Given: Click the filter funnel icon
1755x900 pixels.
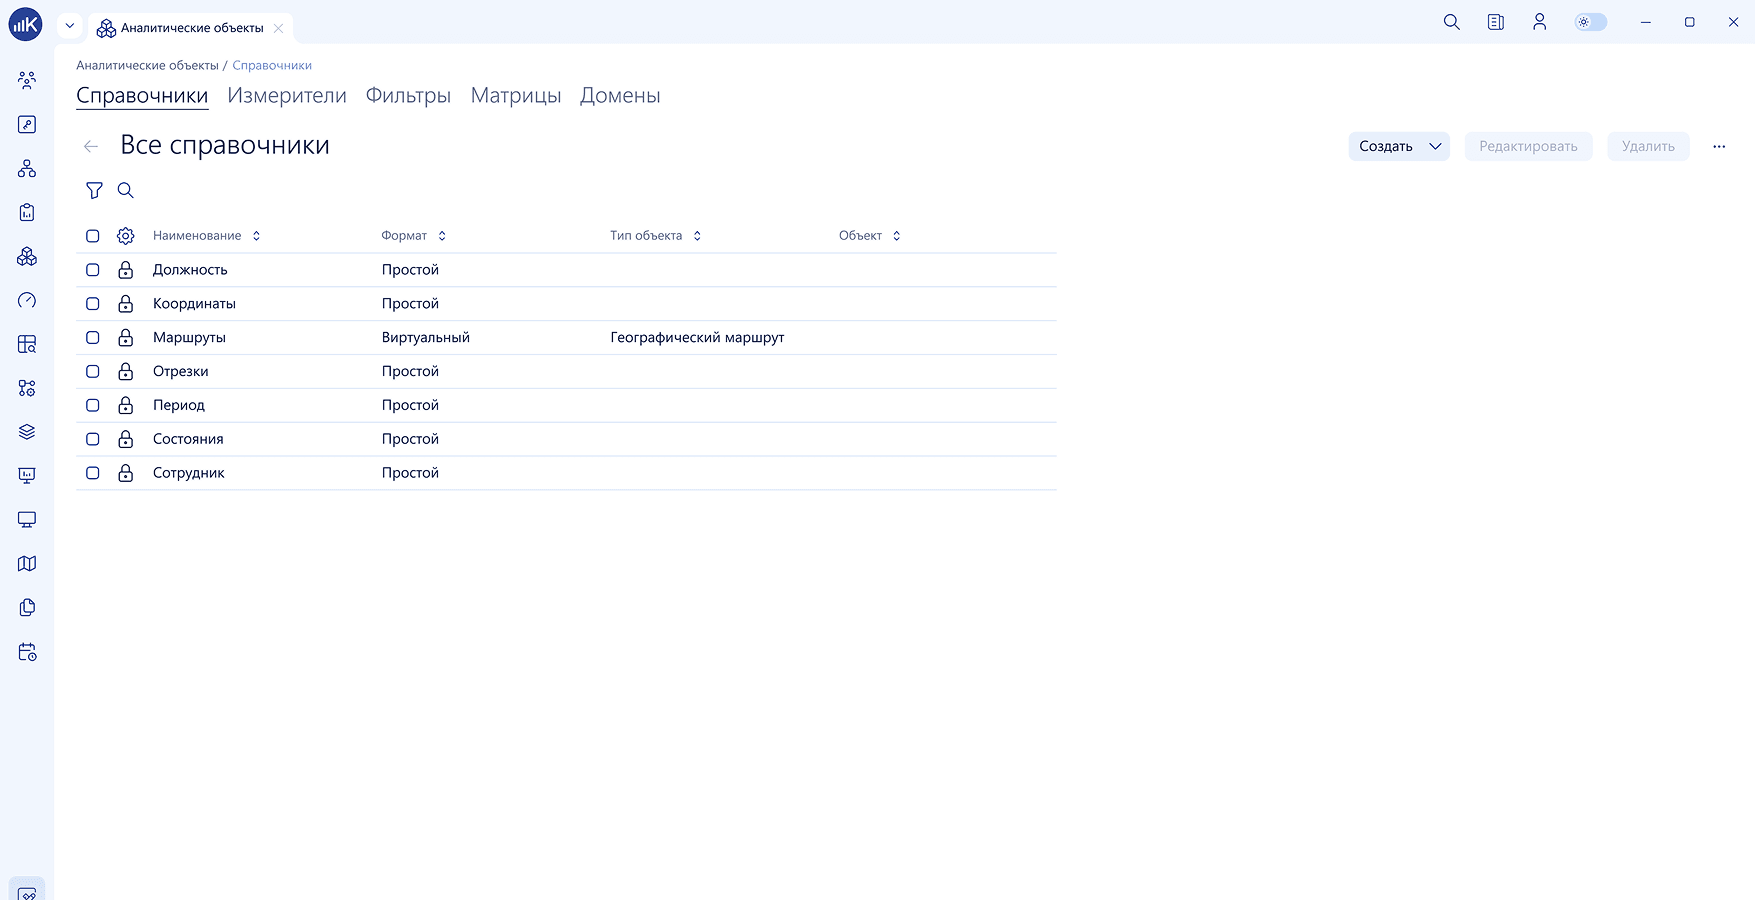Looking at the screenshot, I should click(94, 190).
